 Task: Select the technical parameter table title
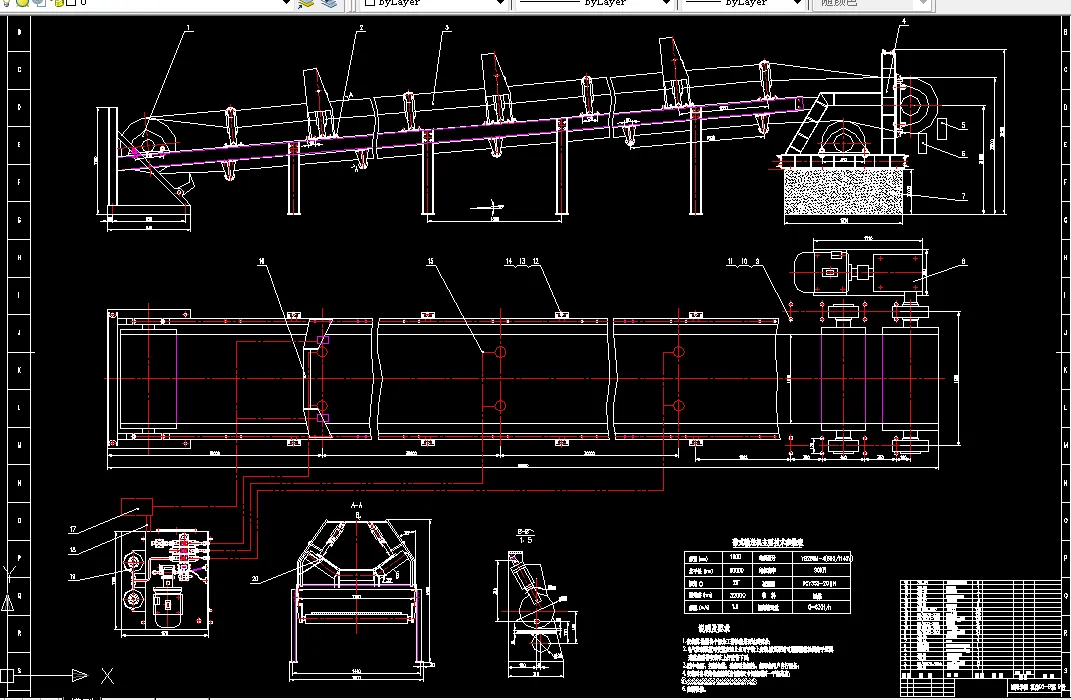coord(768,543)
